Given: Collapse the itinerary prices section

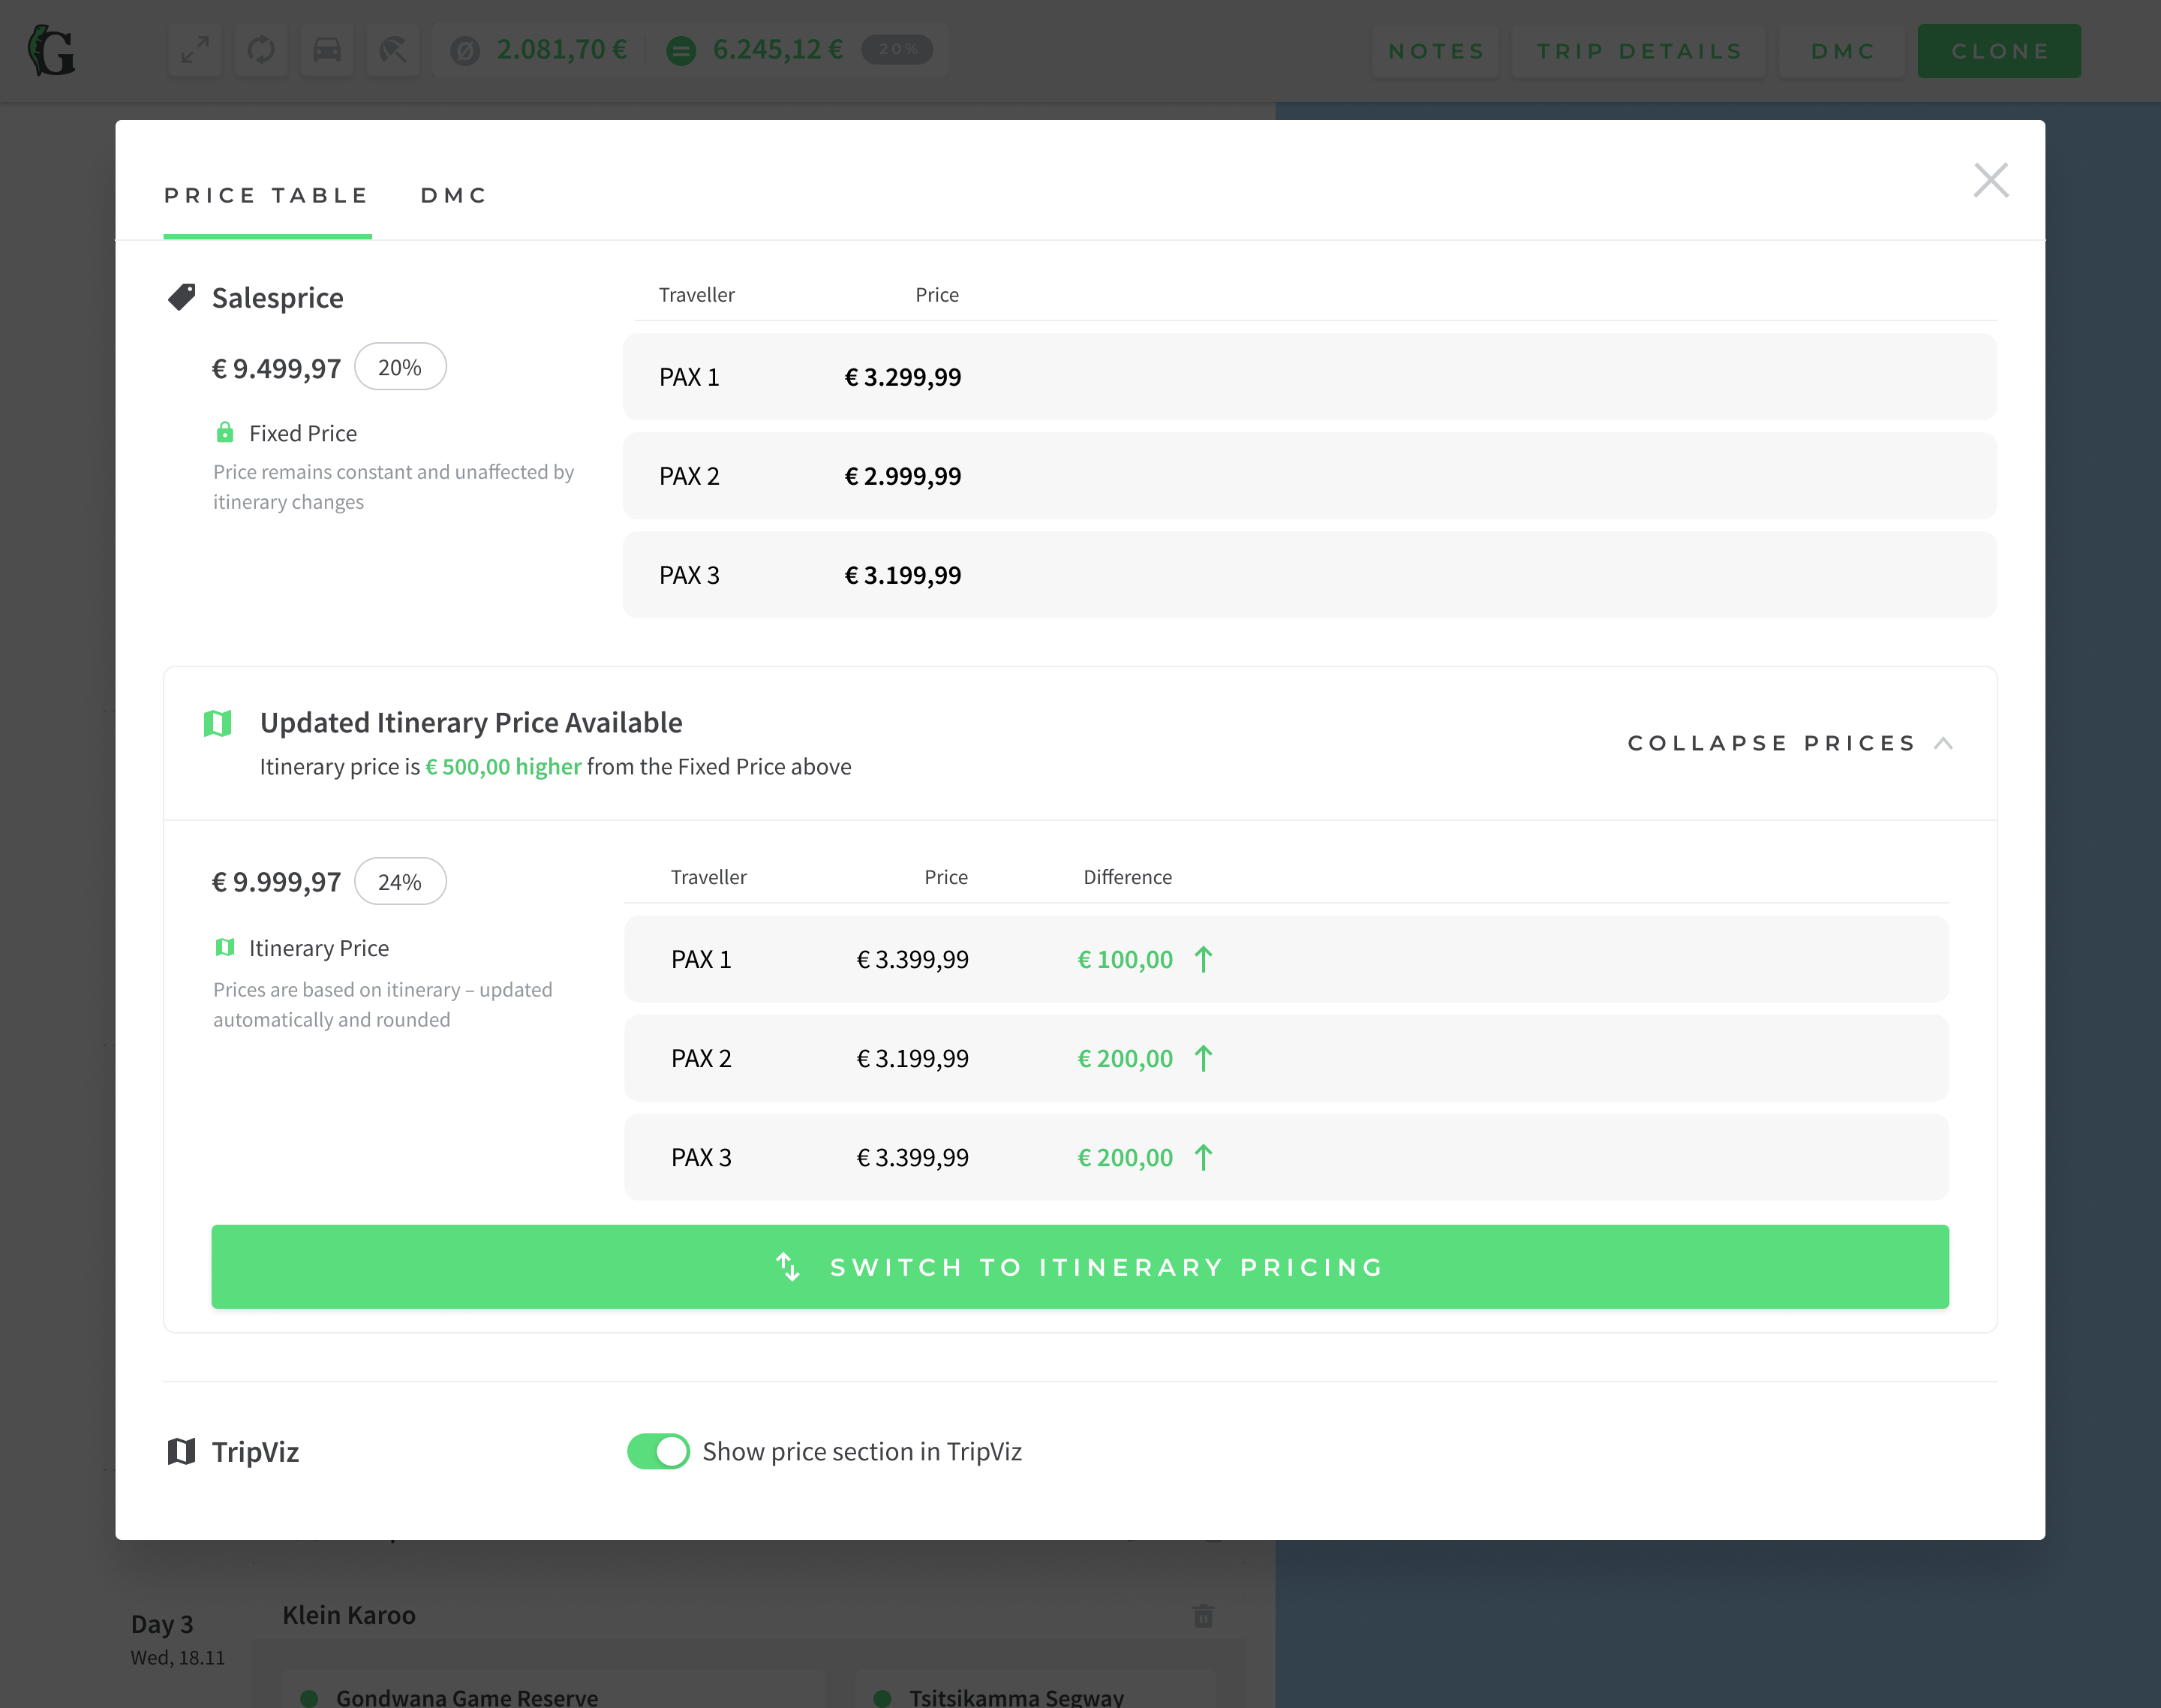Looking at the screenshot, I should 1790,743.
